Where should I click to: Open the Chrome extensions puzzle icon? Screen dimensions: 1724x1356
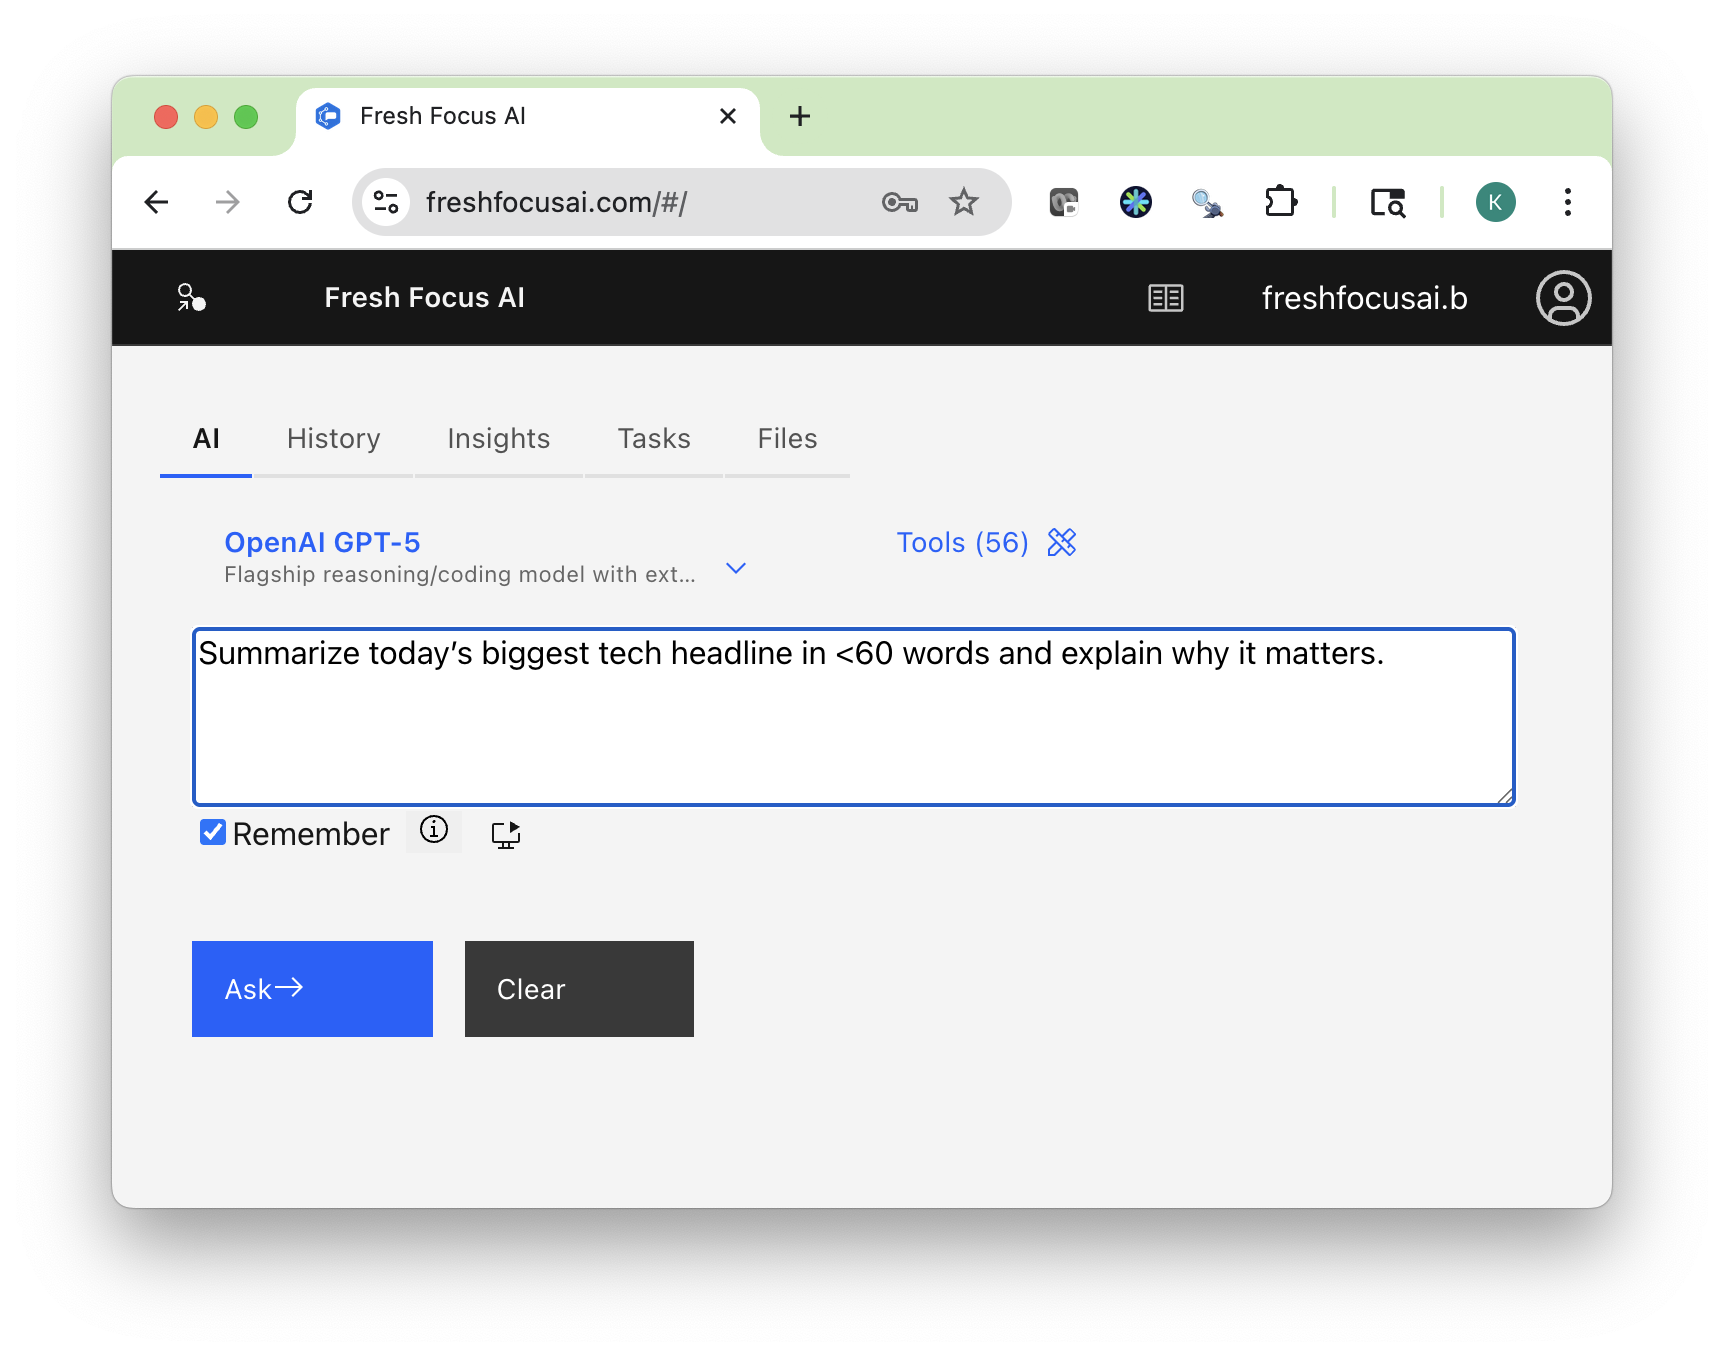coord(1281,202)
